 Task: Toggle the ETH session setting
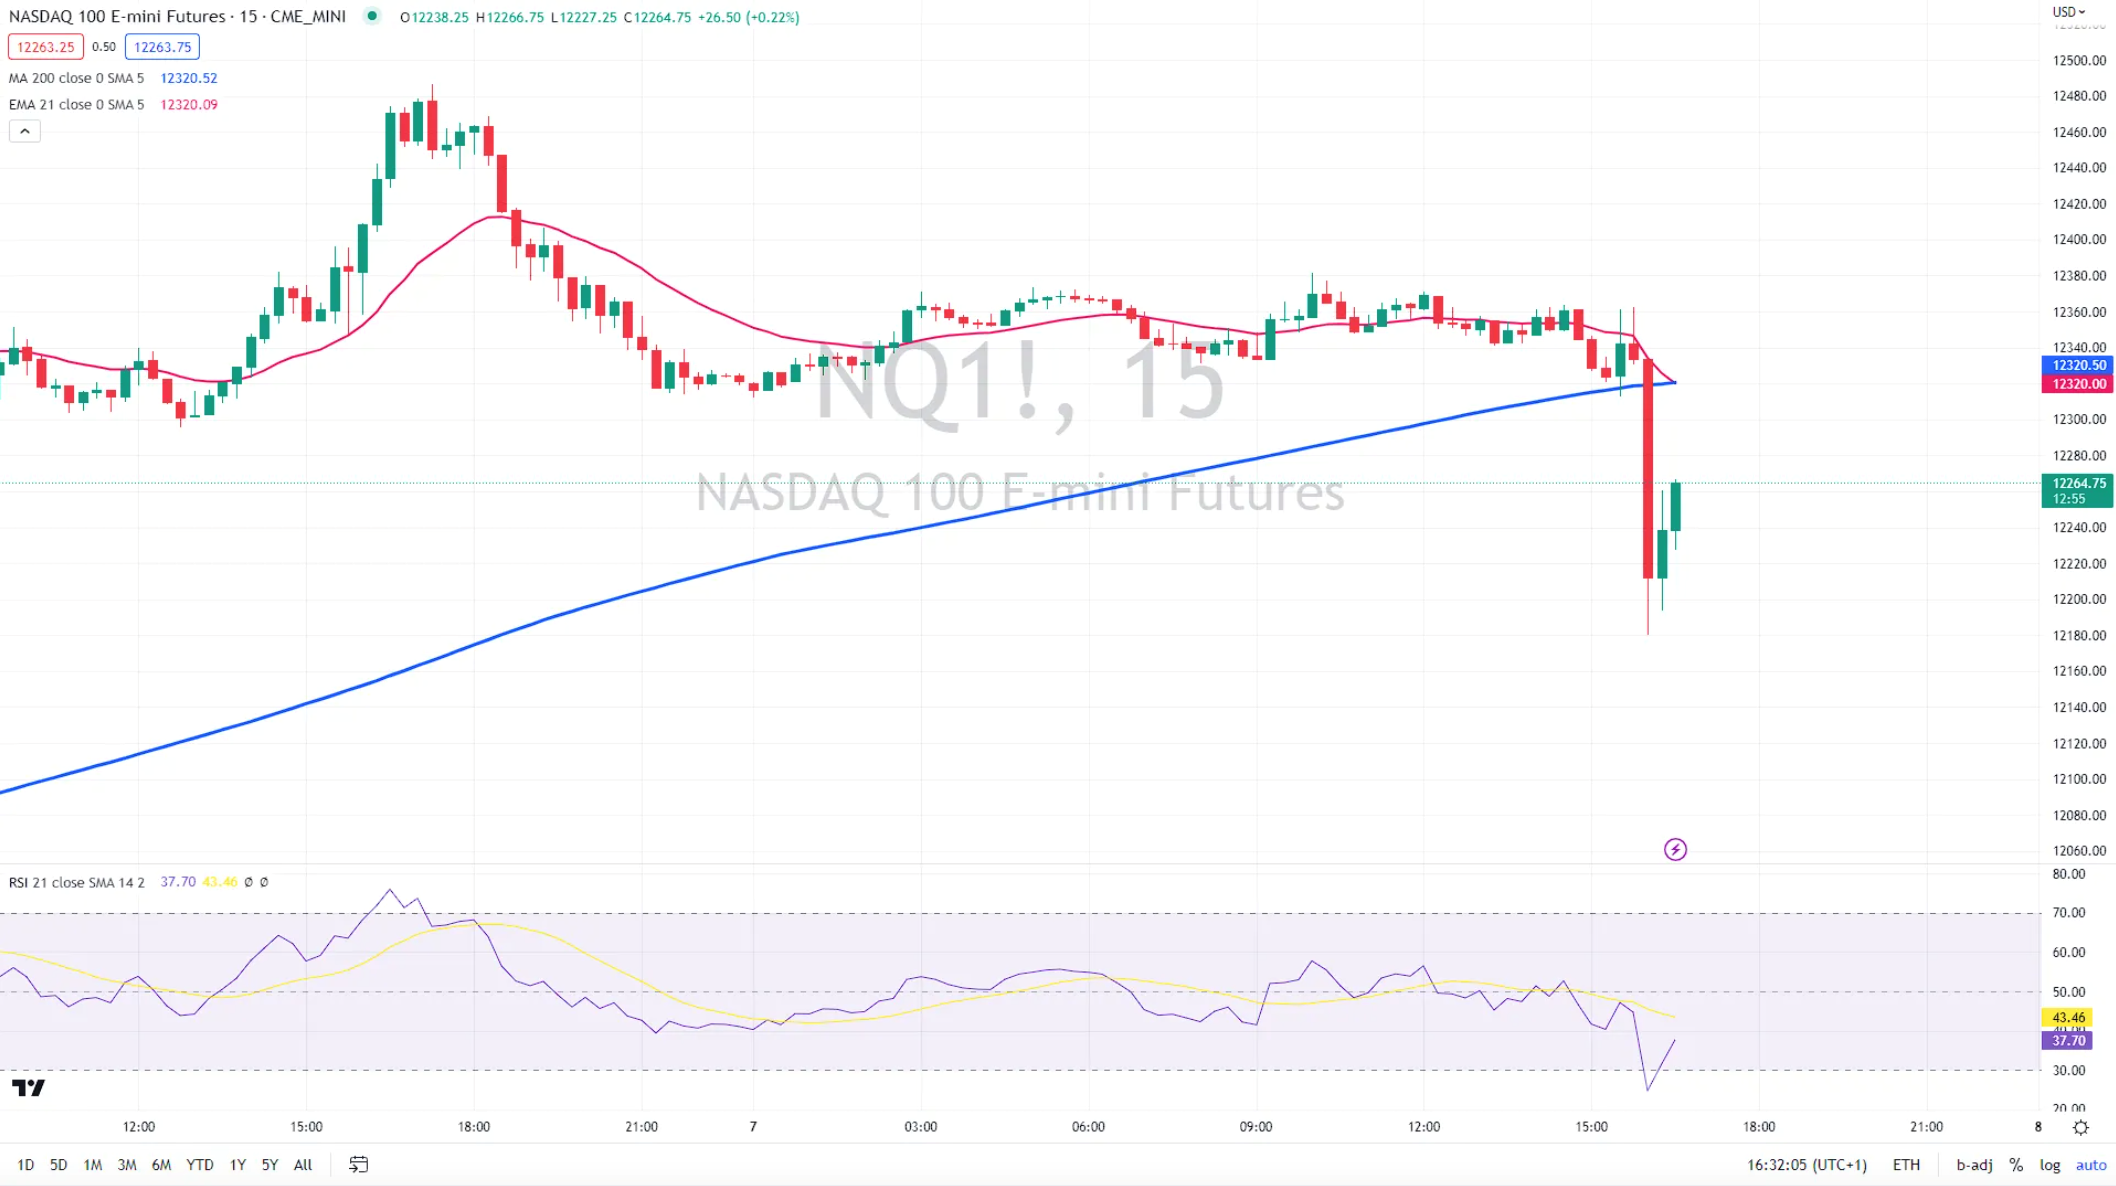pyautogui.click(x=1906, y=1165)
